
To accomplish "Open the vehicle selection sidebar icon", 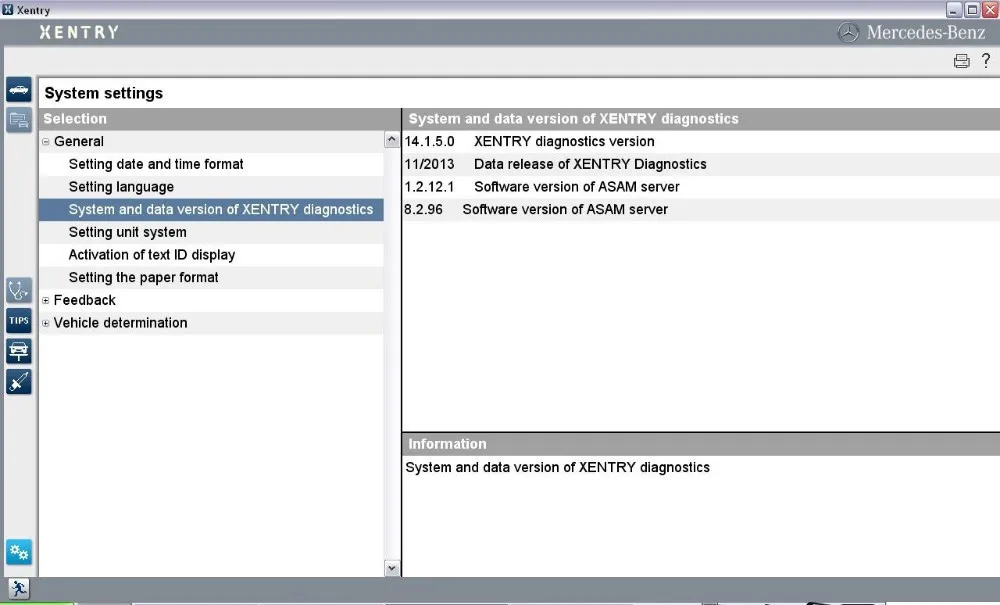I will [x=18, y=89].
